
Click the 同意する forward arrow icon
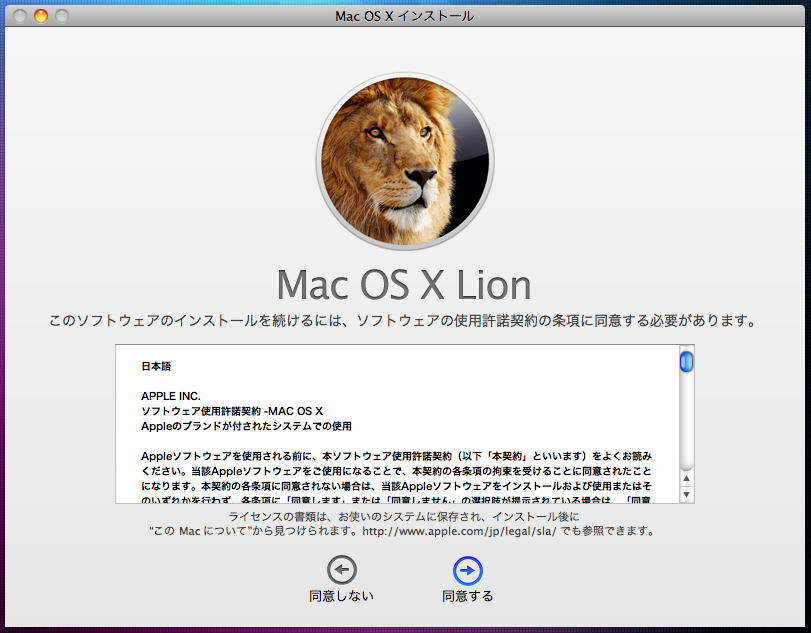coord(468,570)
